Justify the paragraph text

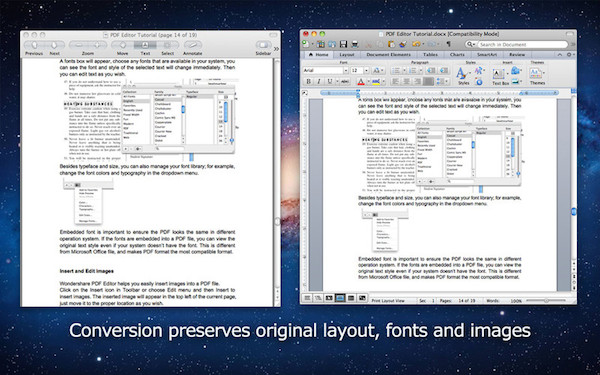pyautogui.click(x=429, y=82)
